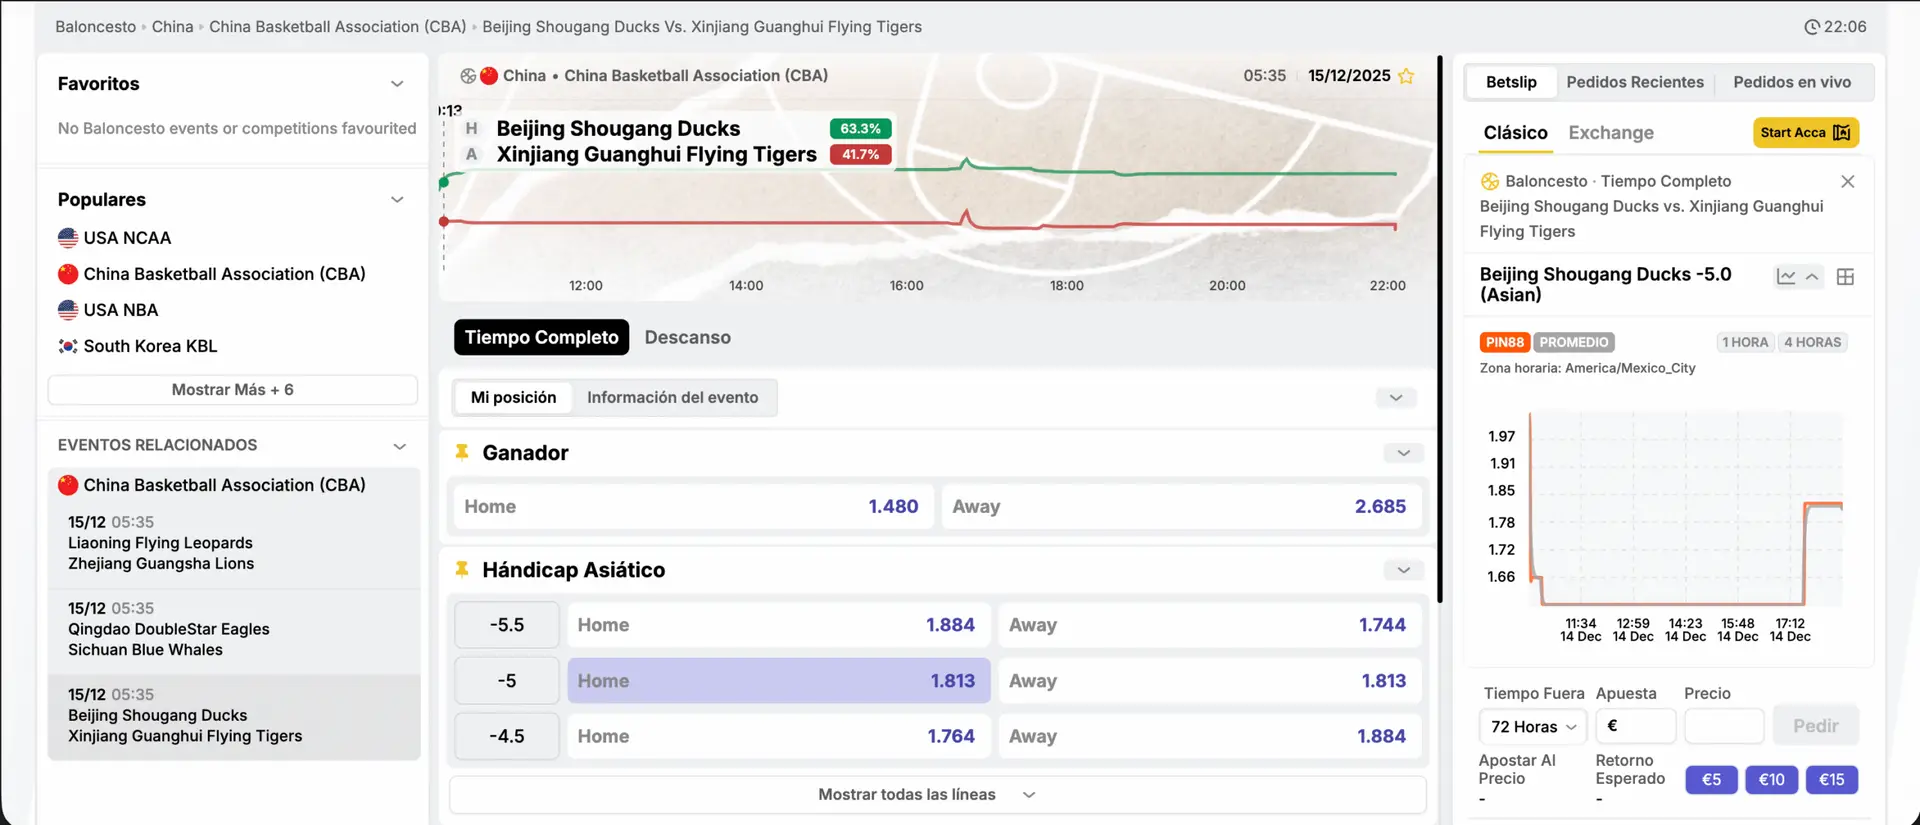1920x825 pixels.
Task: Open the Exchange tab
Action: pos(1610,133)
